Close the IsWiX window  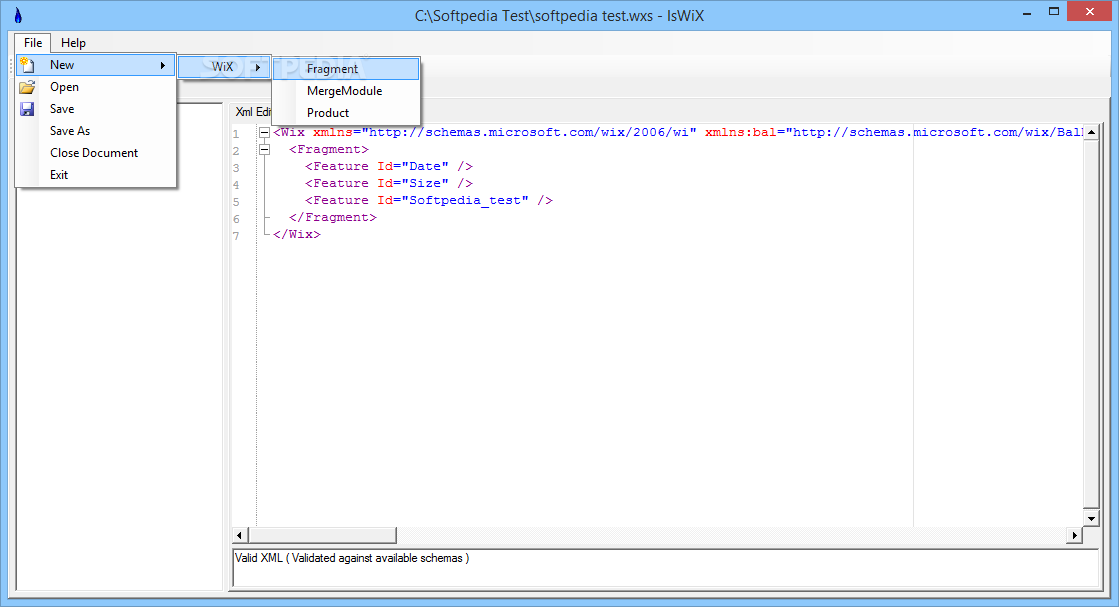coord(1090,11)
